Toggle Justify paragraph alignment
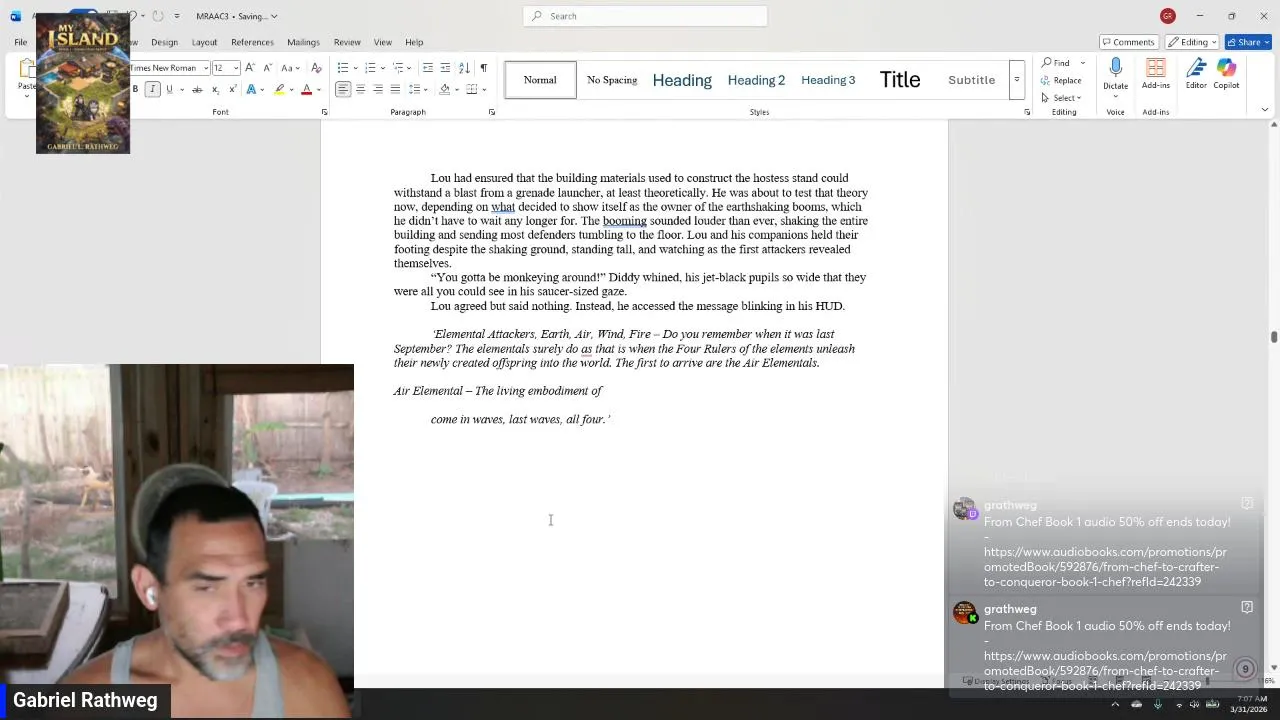 (x=395, y=89)
